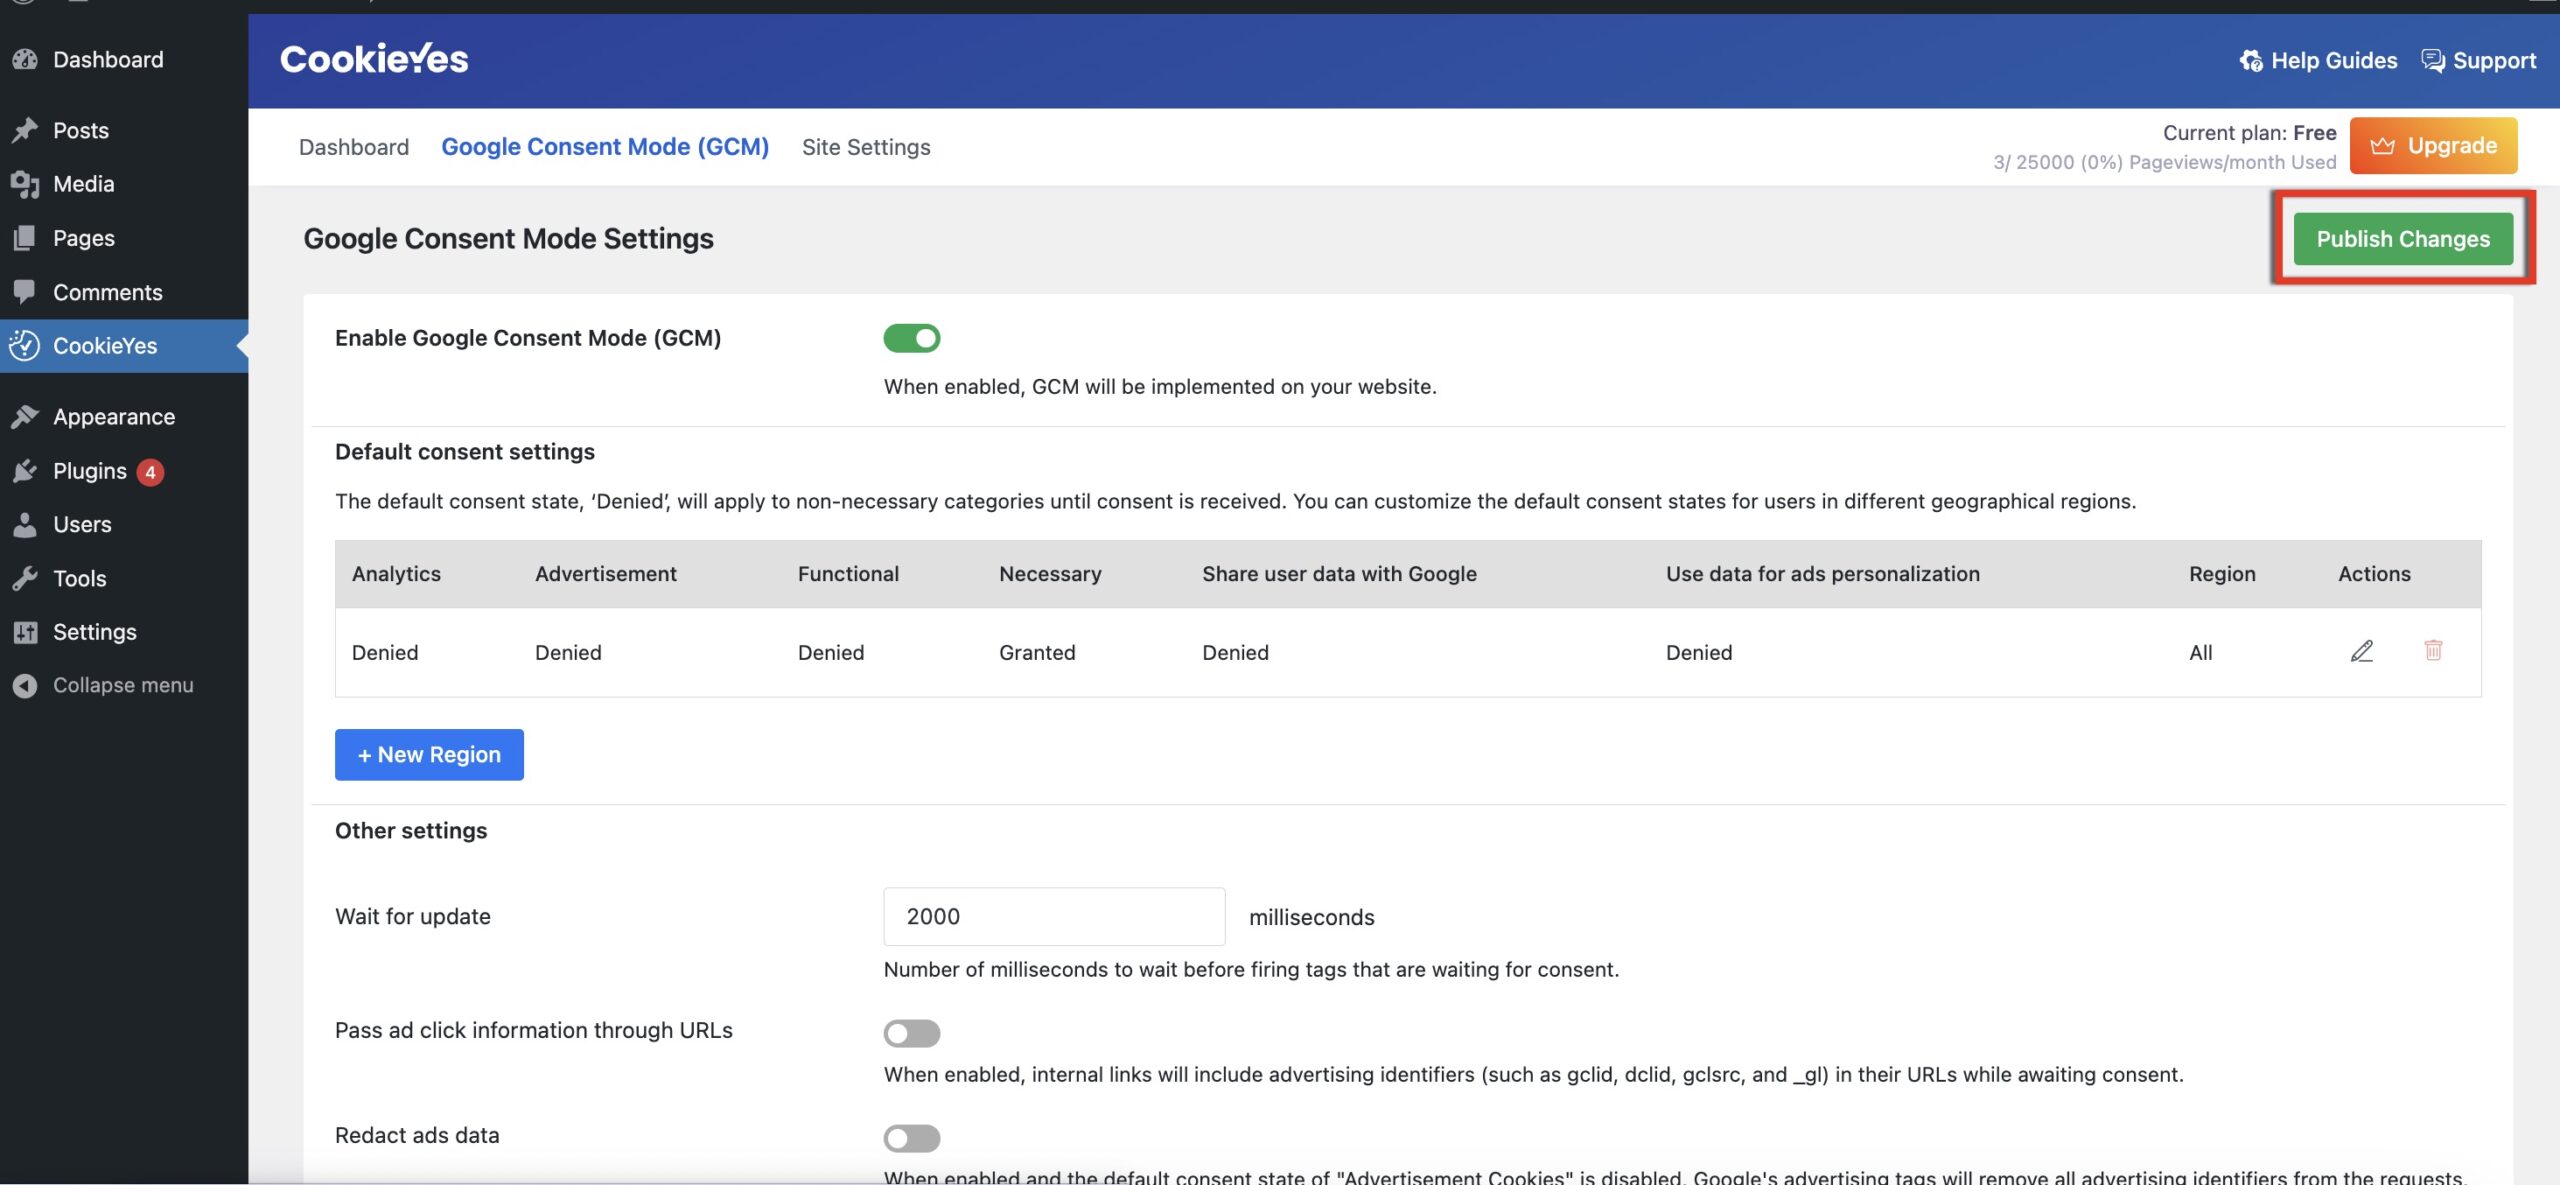Add a new region with the + New Region button

(x=428, y=754)
